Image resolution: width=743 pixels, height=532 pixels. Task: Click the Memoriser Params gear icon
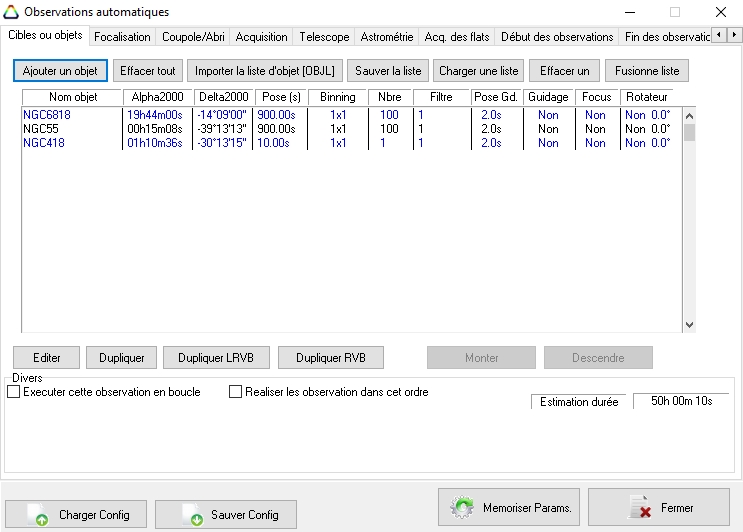click(462, 507)
